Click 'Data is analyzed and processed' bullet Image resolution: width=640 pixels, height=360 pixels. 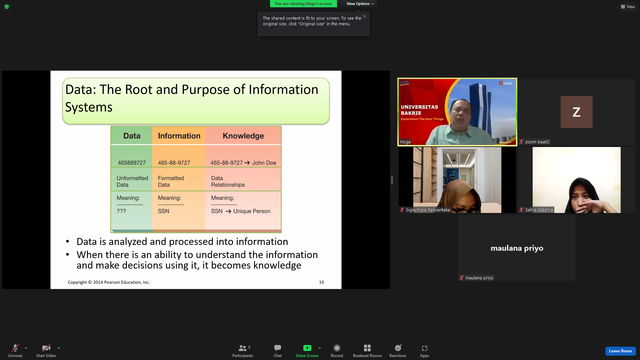(182, 242)
